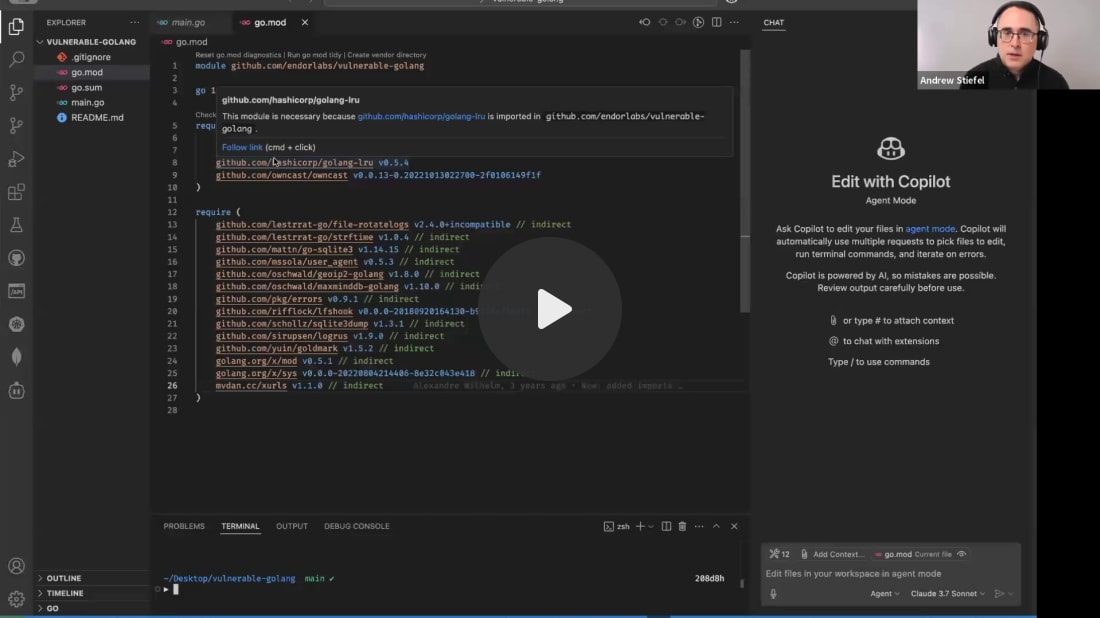1100x618 pixels.
Task: Maximize the terminal panel with the up chevron
Action: pos(716,526)
